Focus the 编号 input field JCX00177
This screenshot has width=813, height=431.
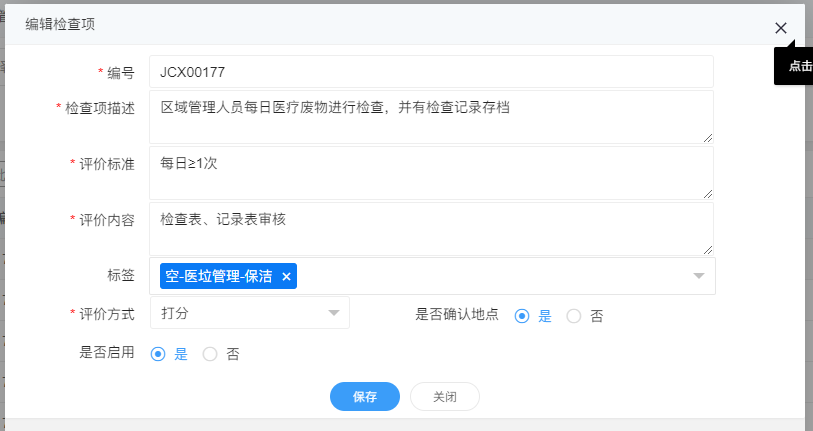(x=431, y=72)
